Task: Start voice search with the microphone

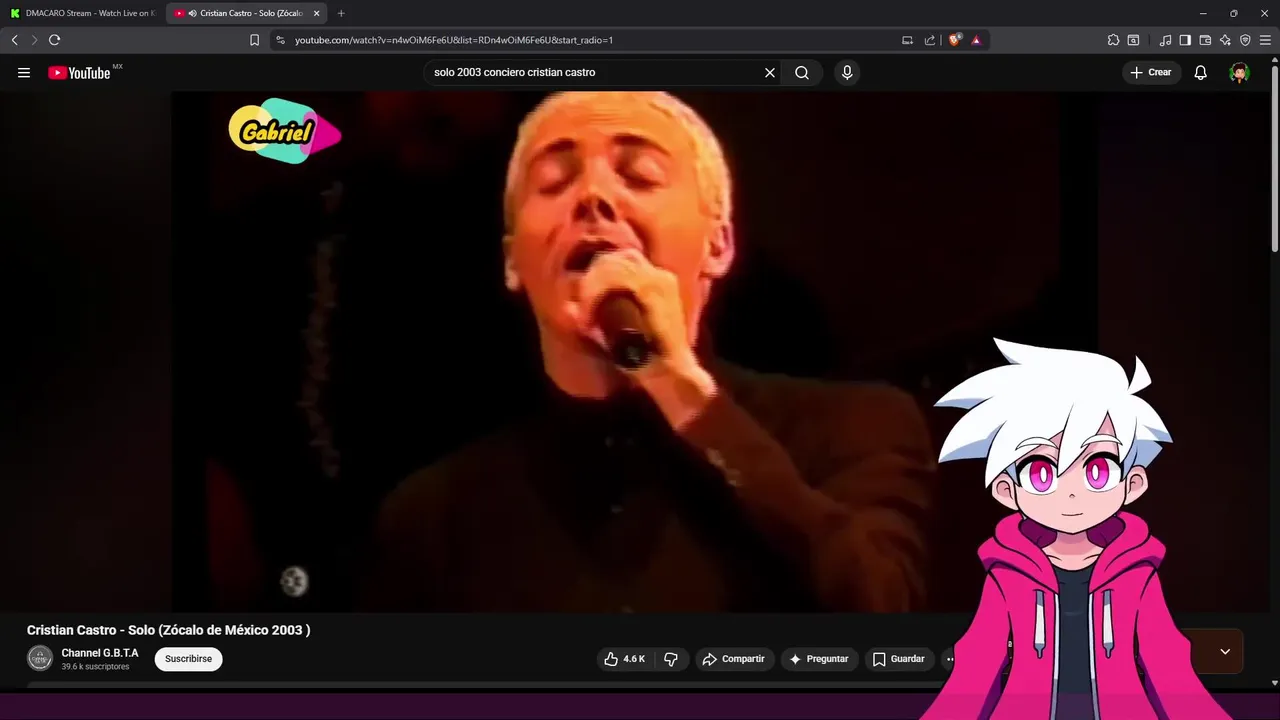Action: pos(847,72)
